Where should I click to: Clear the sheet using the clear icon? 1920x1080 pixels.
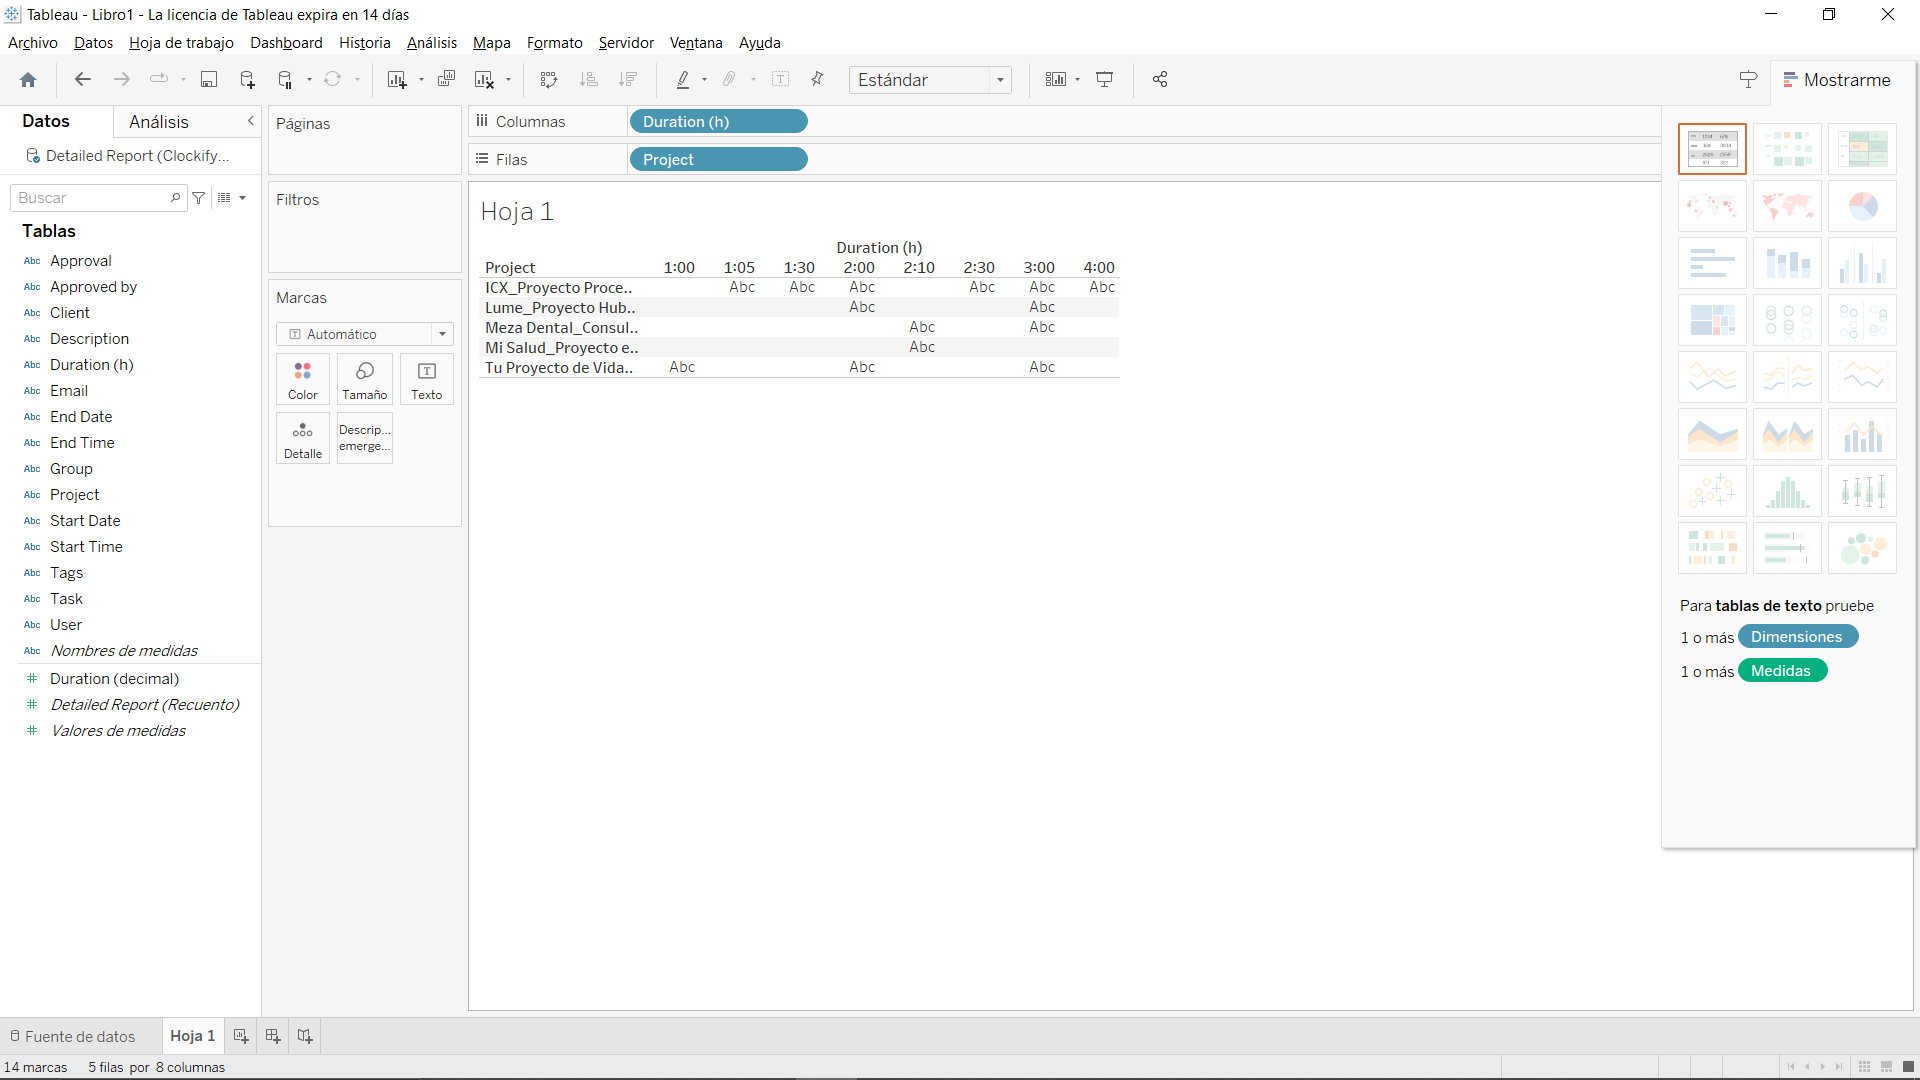(x=485, y=79)
